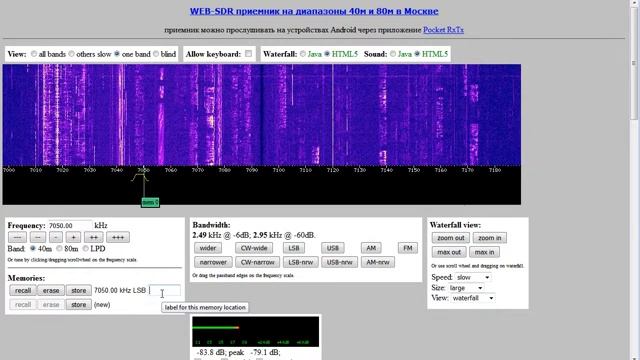Open the Pocket RxTx link
Image resolution: width=640 pixels, height=360 pixels.
point(443,30)
